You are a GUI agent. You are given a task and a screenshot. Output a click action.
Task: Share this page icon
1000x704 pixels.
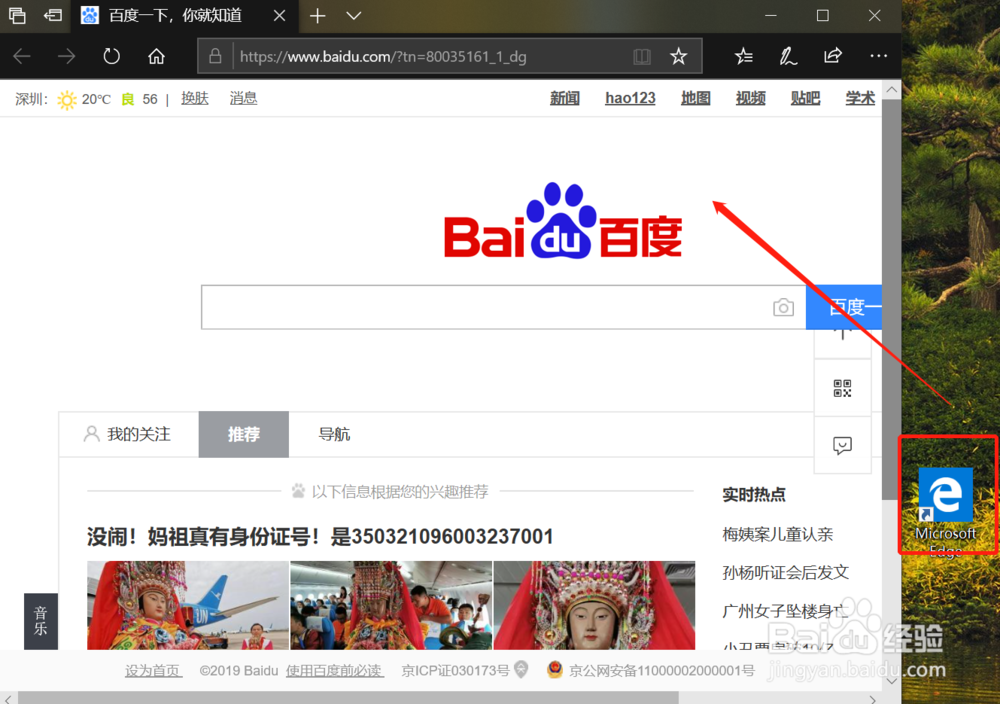click(833, 56)
